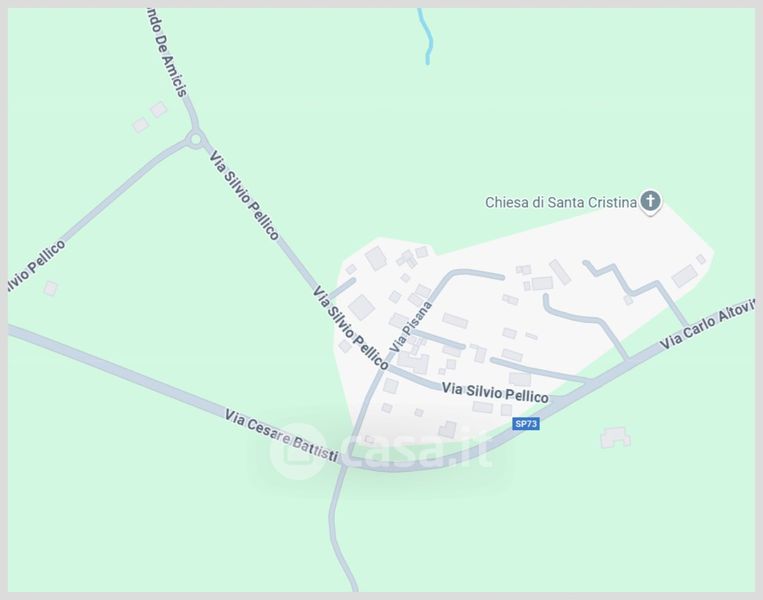Click the casa.it watermark logo
This screenshot has height=600, width=763.
coord(379,451)
